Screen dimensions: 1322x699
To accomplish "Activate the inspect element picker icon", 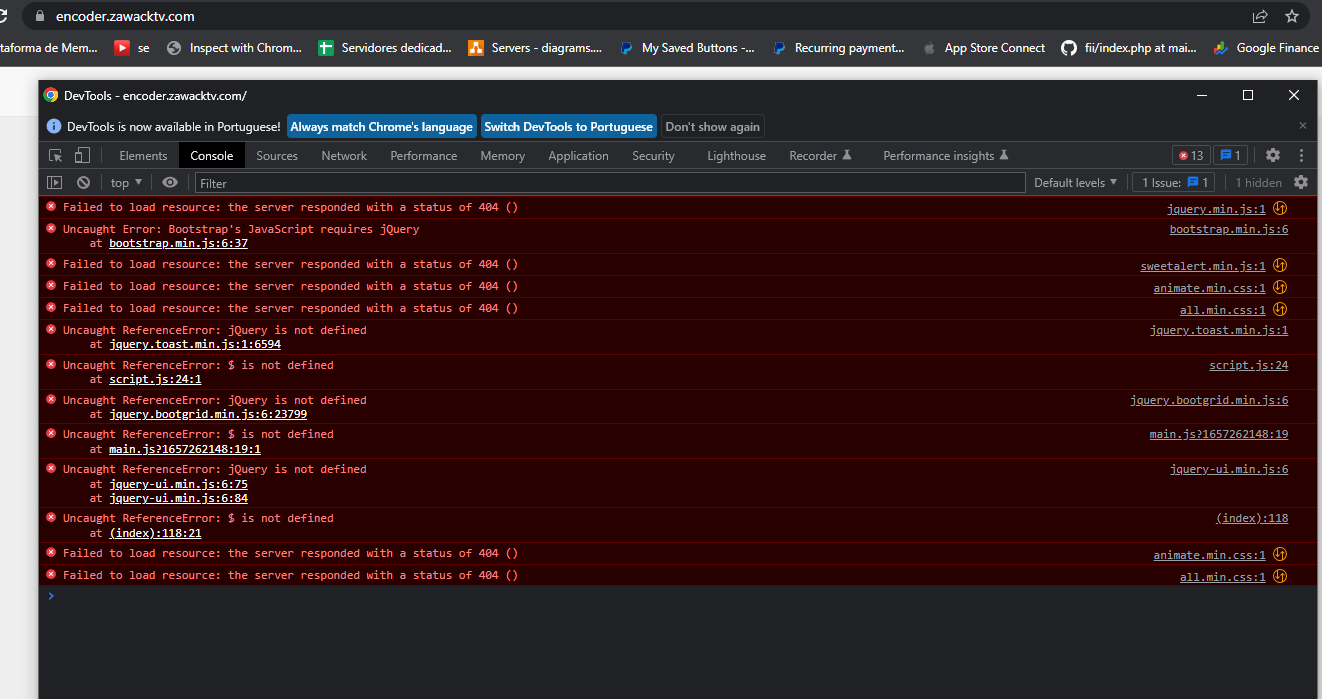I will pyautogui.click(x=56, y=155).
